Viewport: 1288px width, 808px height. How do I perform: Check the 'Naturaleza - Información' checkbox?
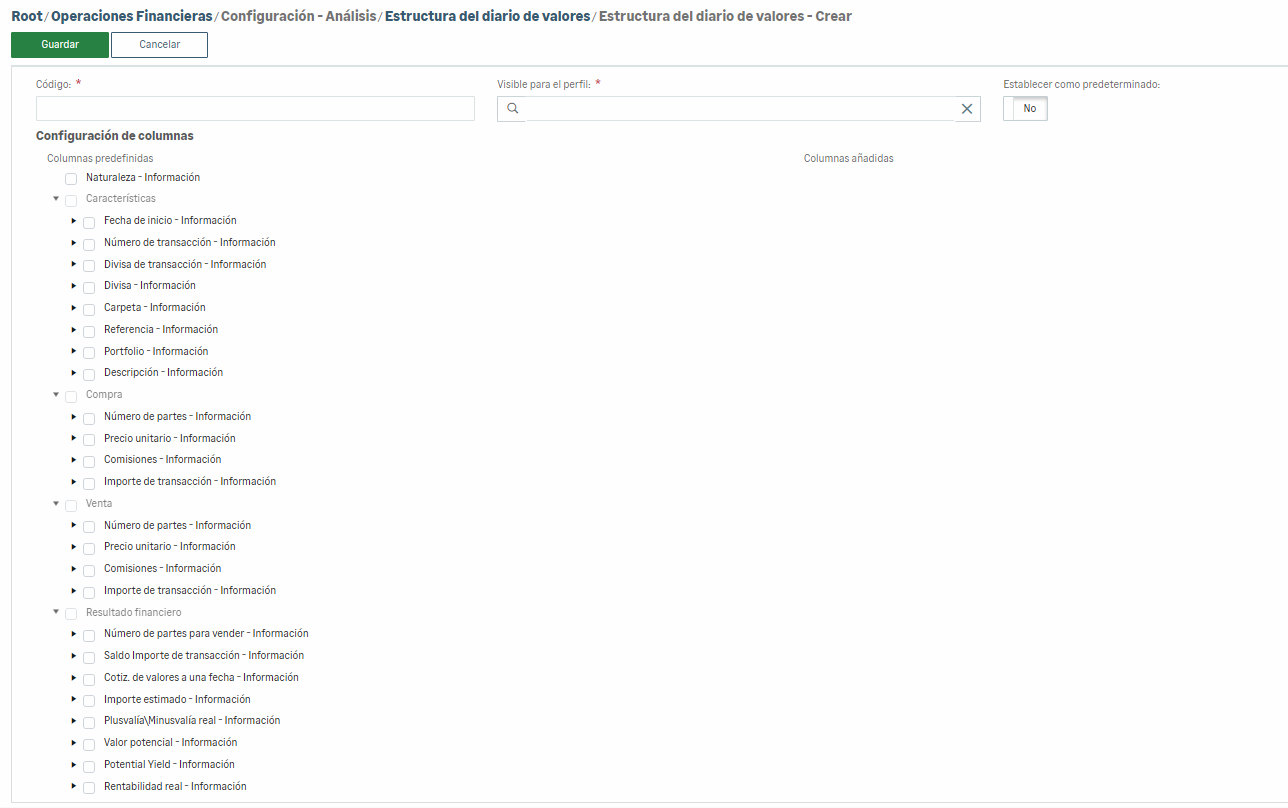point(71,179)
